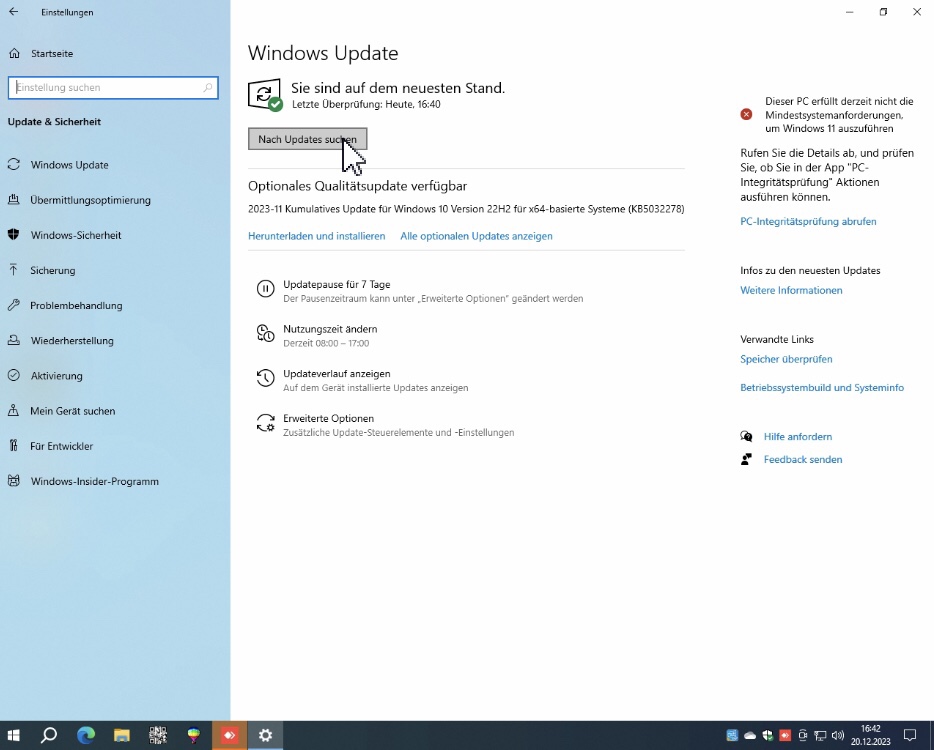This screenshot has width=934, height=750.
Task: Select the 'Mein Gerät suchen' sidebar entry
Action: click(x=61, y=411)
